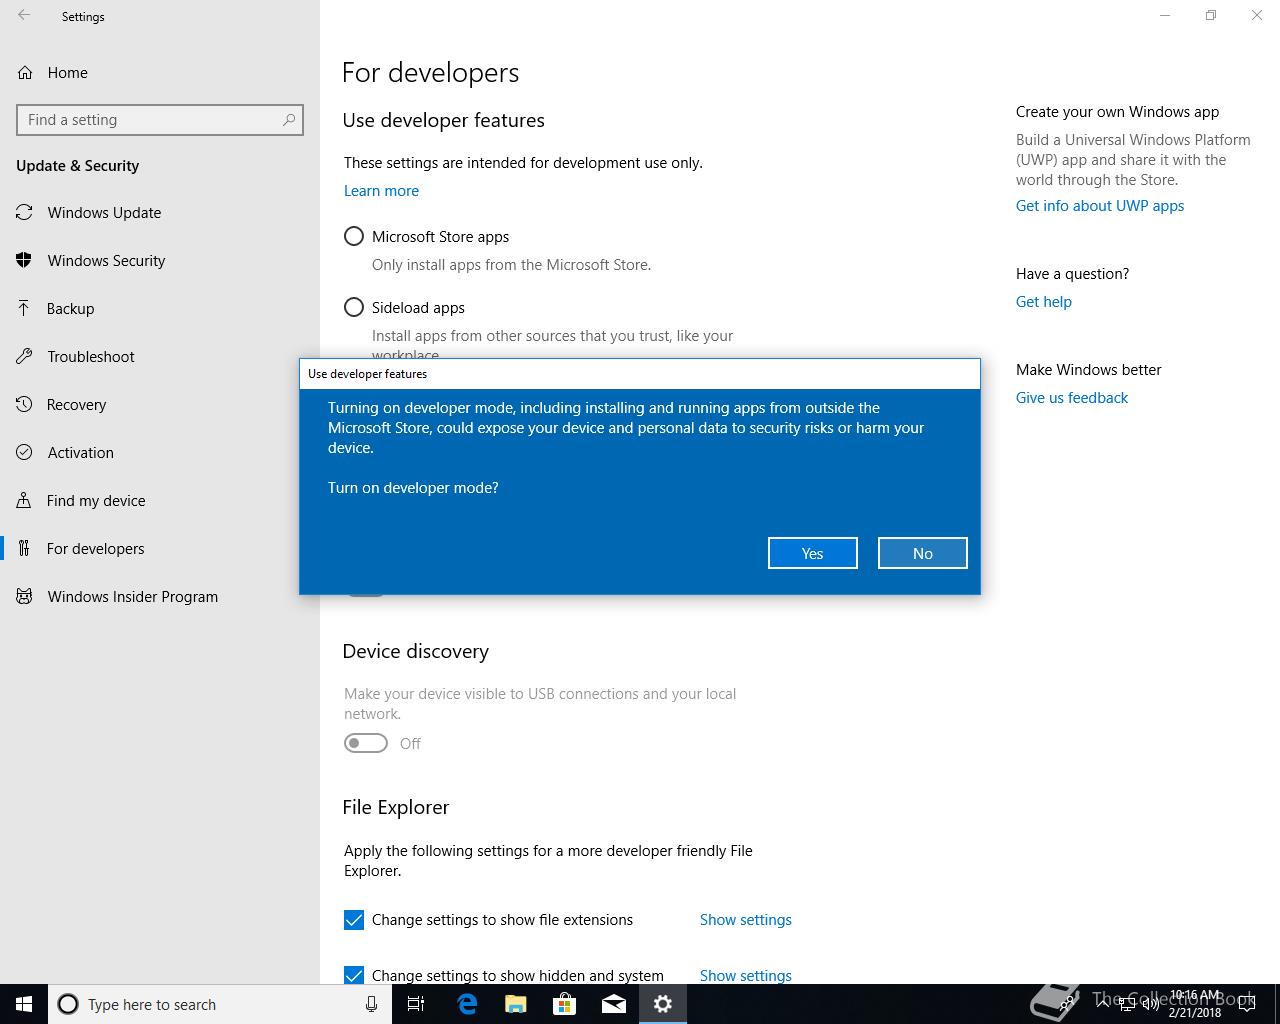This screenshot has width=1280, height=1024.
Task: Open the notification center icon
Action: click(x=1246, y=1004)
